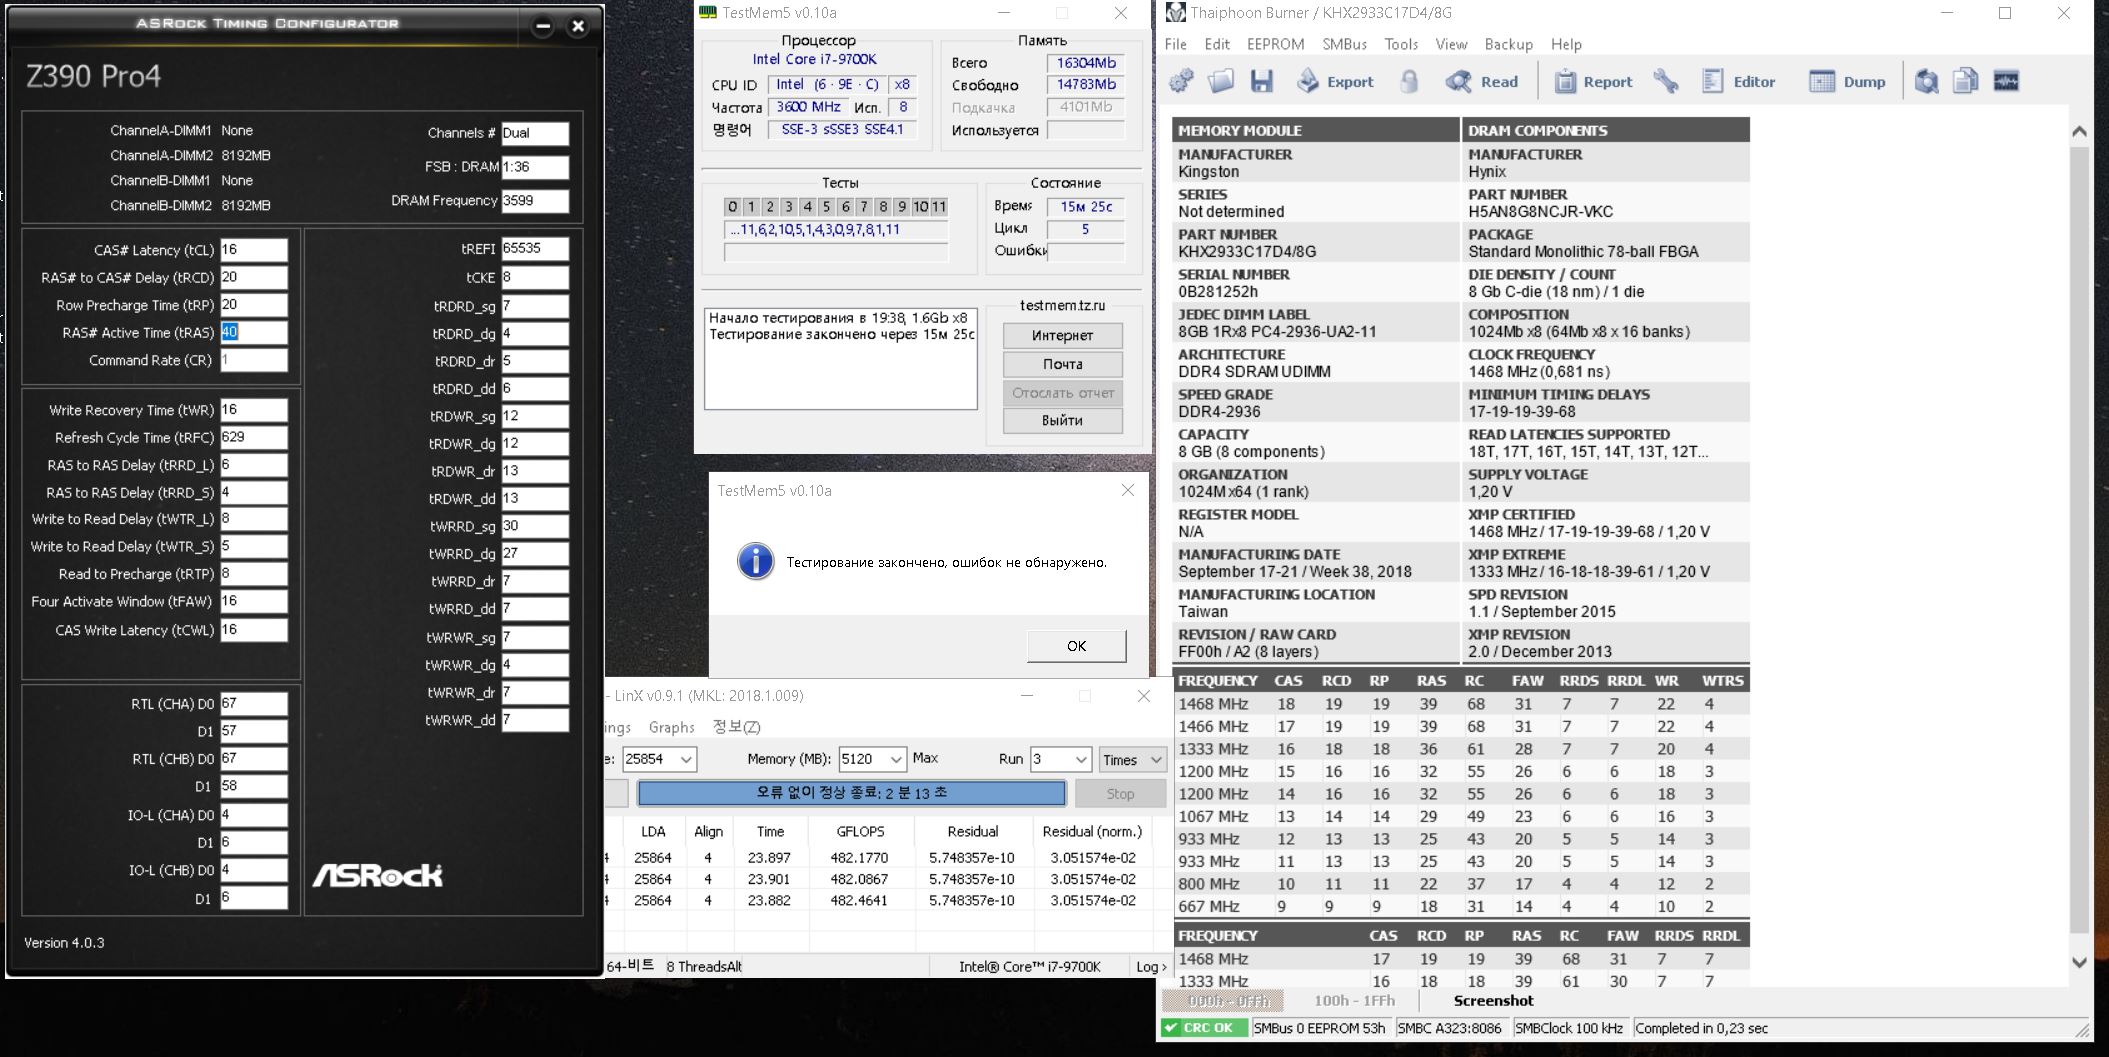The image size is (2109, 1057).
Task: Click the camera with magnifier icon
Action: coord(1926,82)
